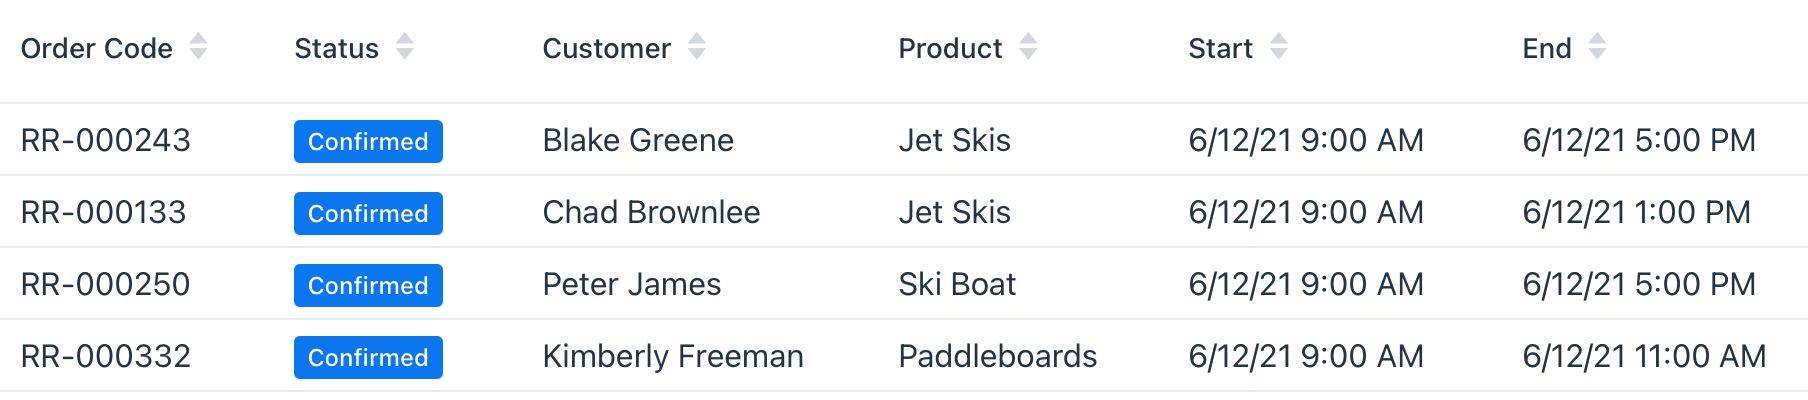The image size is (1808, 400).
Task: Open order RR-000332
Action: coord(106,357)
